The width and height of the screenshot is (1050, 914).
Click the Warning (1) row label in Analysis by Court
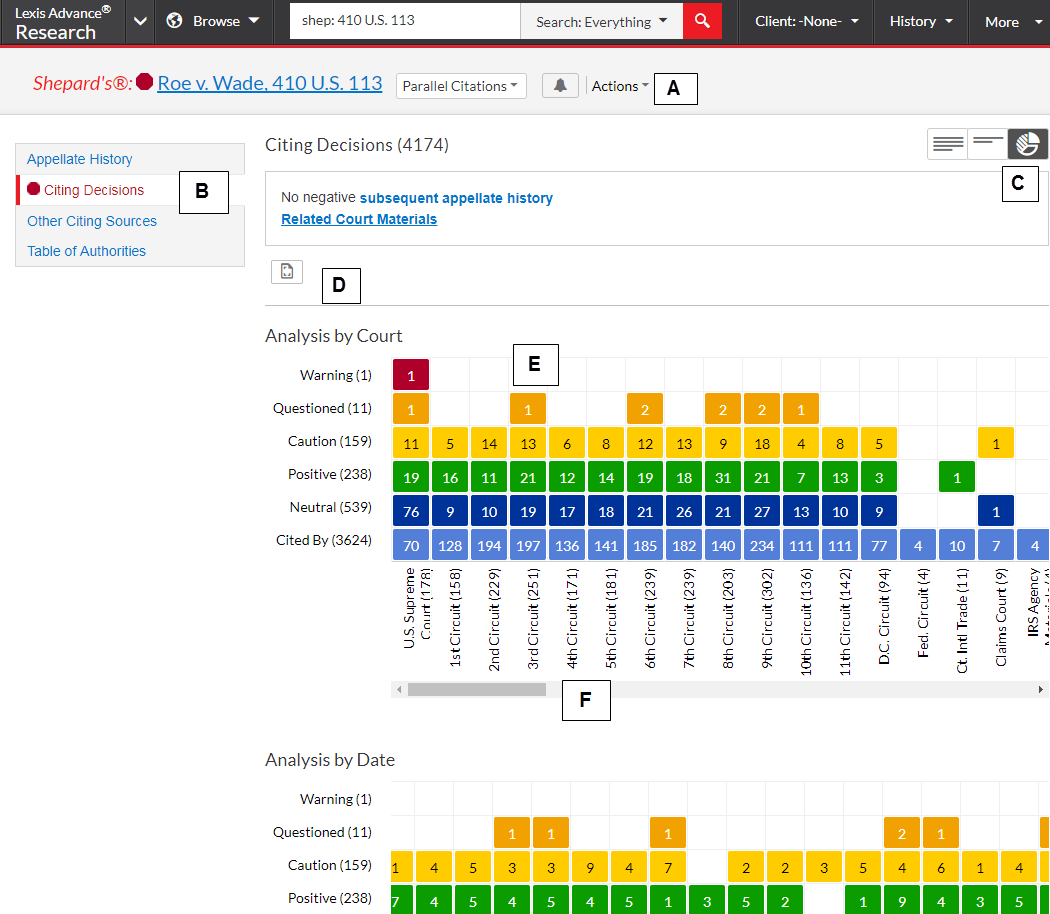[335, 375]
